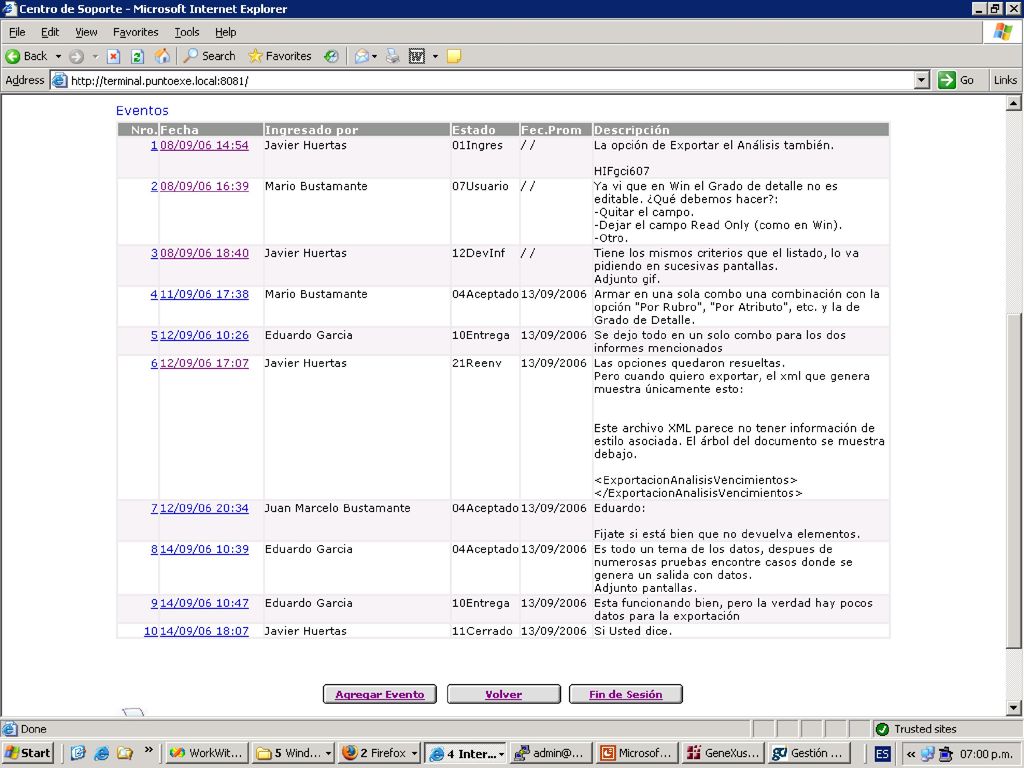Click the green Go arrow button
This screenshot has width=1024, height=768.
946,80
